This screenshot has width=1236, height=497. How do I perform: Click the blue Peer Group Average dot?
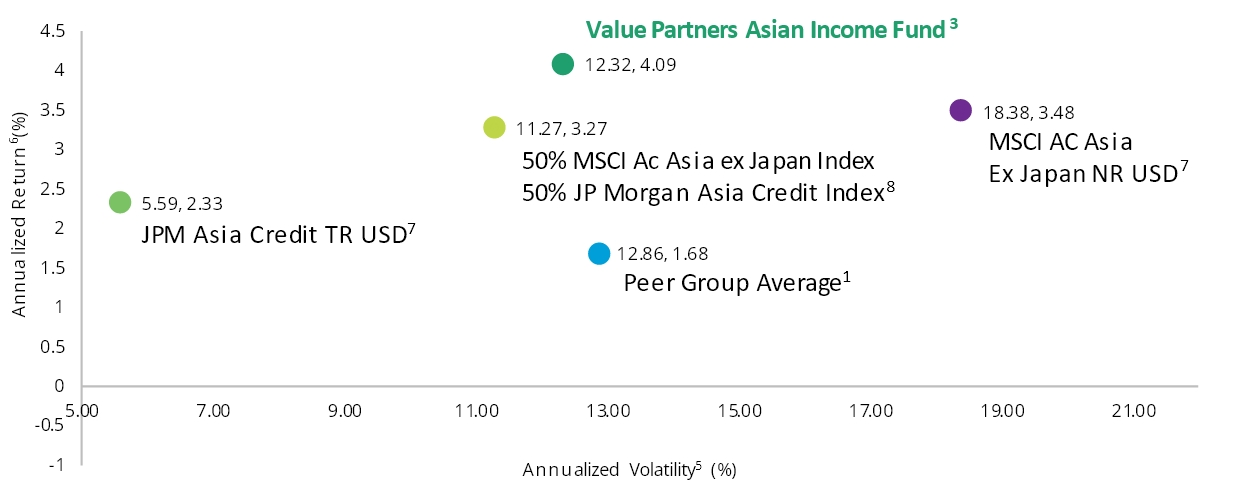point(598,254)
